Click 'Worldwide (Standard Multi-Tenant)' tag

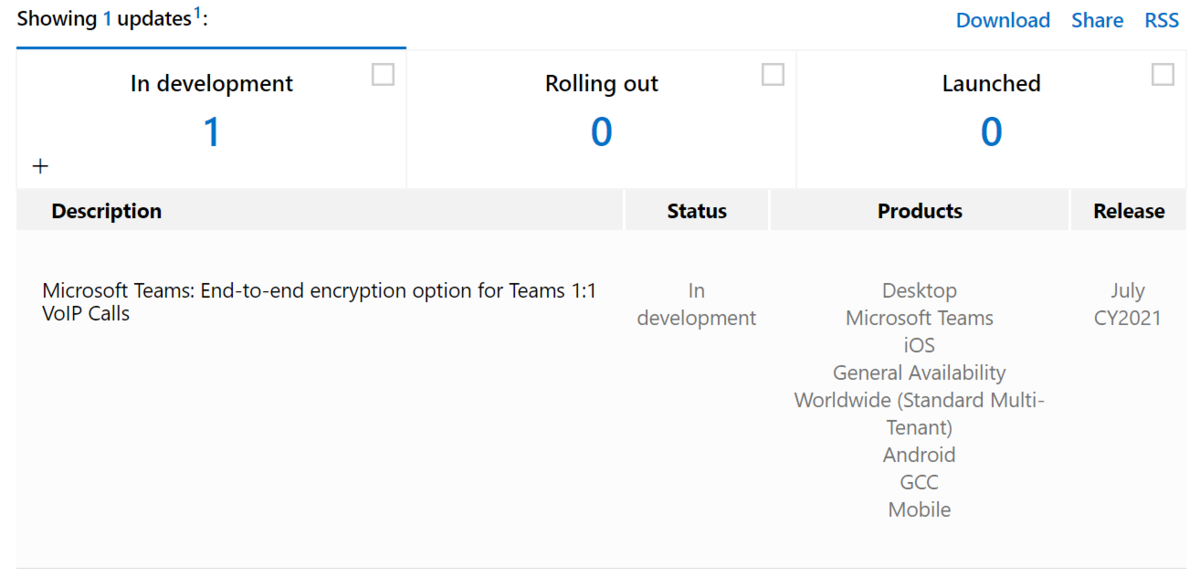pos(920,414)
